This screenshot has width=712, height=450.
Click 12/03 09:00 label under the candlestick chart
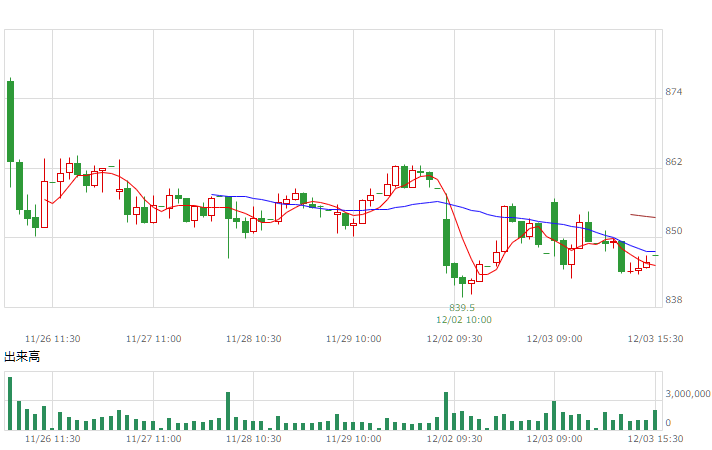click(554, 339)
